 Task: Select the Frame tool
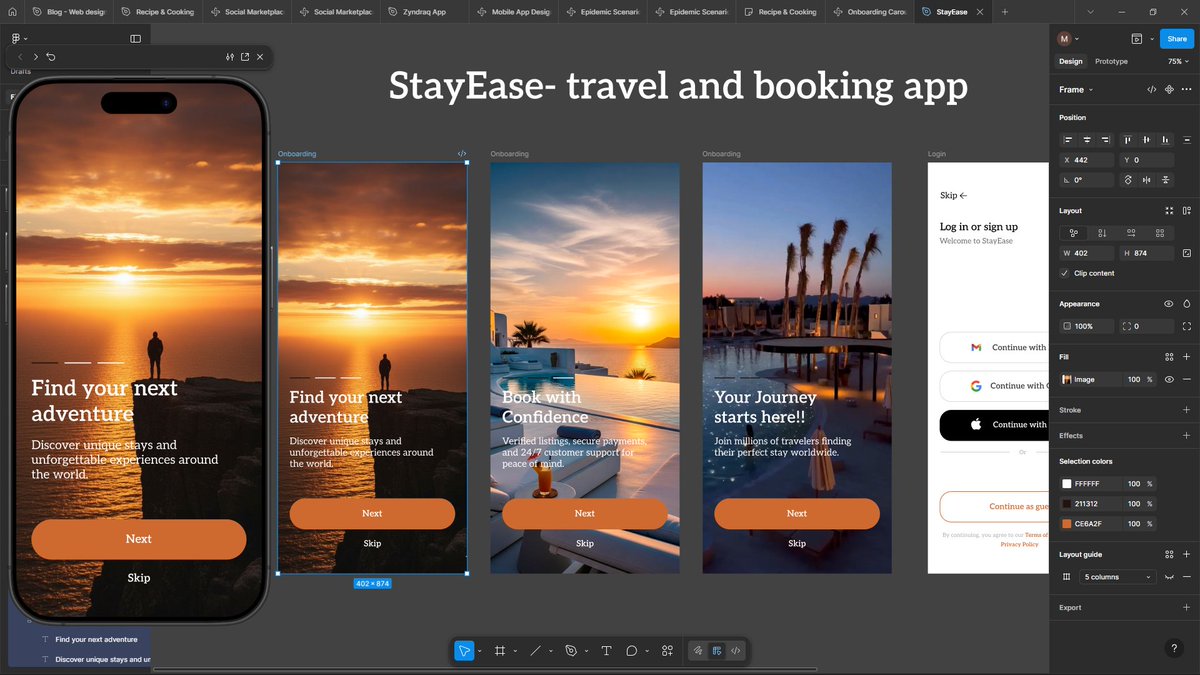(x=500, y=650)
